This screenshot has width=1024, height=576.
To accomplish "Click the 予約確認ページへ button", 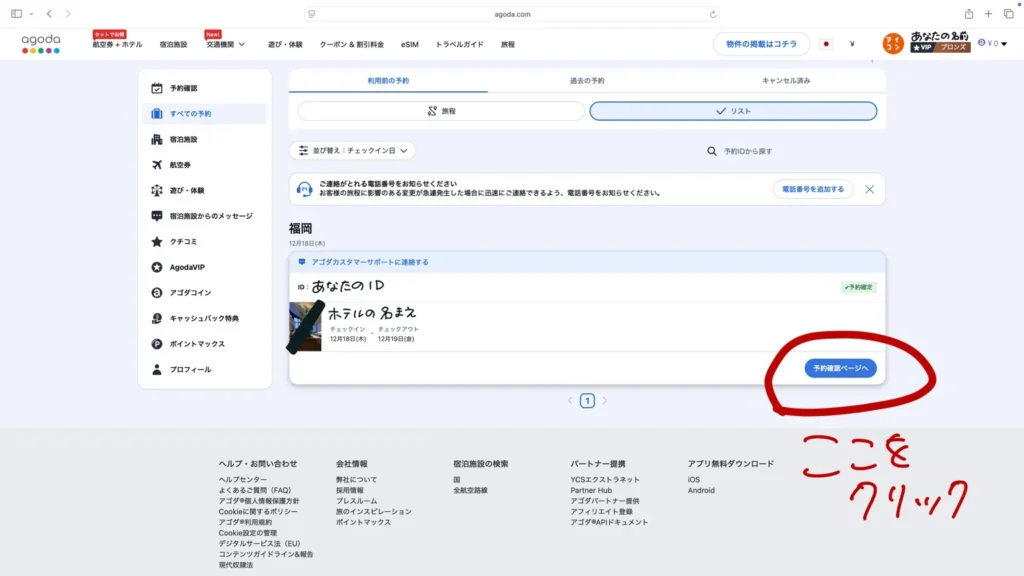I will click(x=843, y=368).
